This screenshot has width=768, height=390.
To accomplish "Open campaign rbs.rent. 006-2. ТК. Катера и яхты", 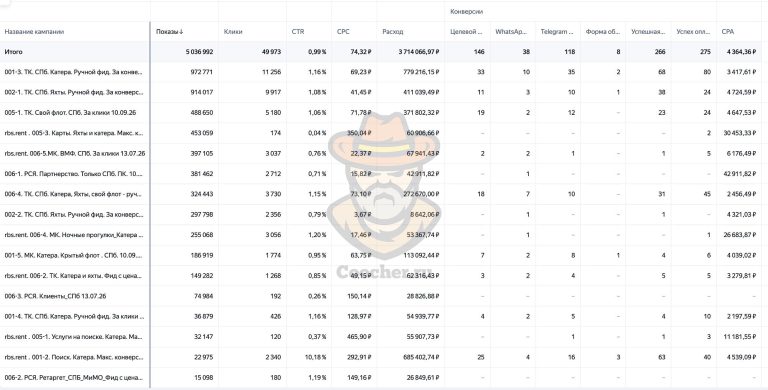I will coord(73,276).
